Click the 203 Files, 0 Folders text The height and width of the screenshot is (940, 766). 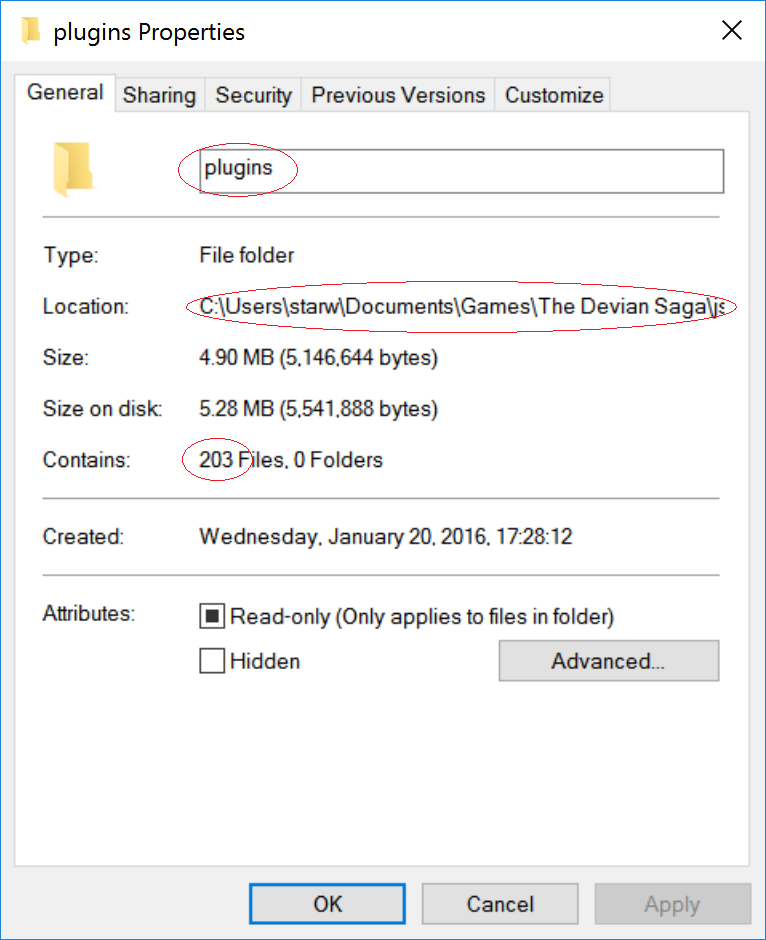[x=291, y=460]
